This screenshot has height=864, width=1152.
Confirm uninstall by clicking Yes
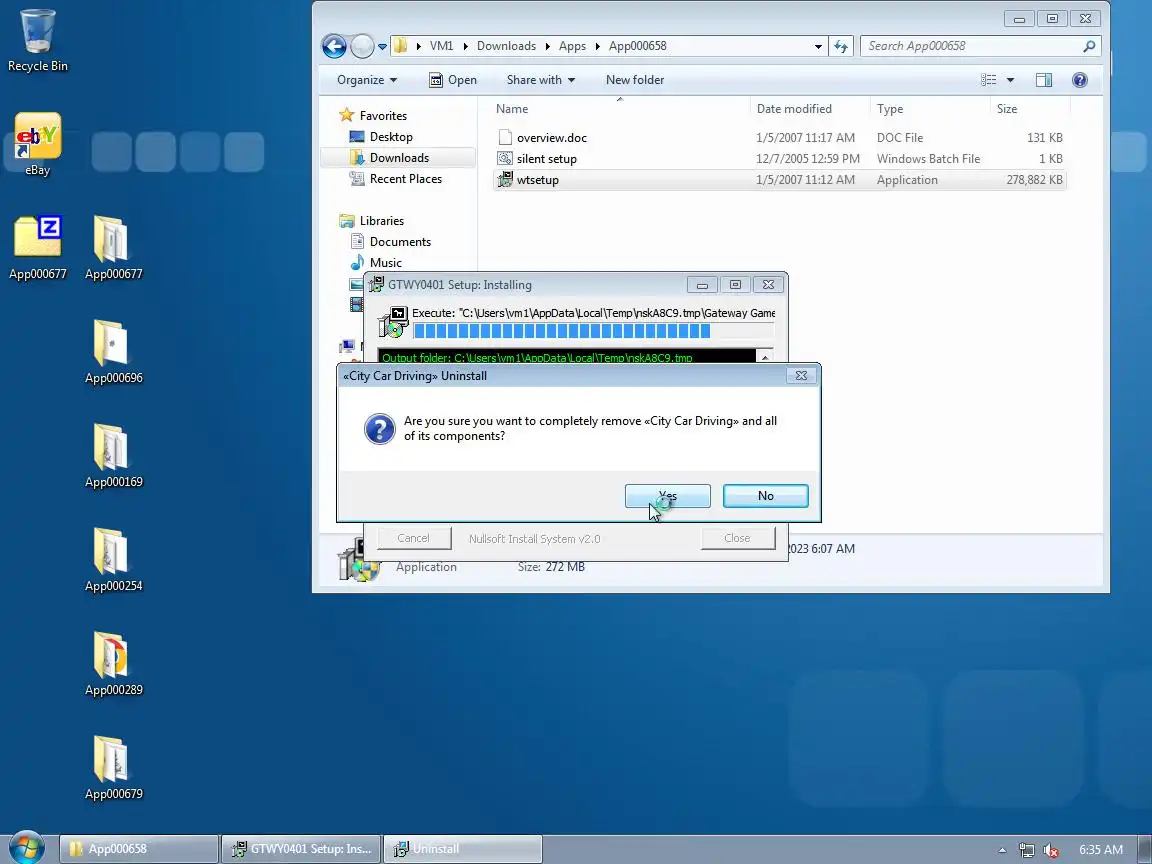(x=668, y=496)
